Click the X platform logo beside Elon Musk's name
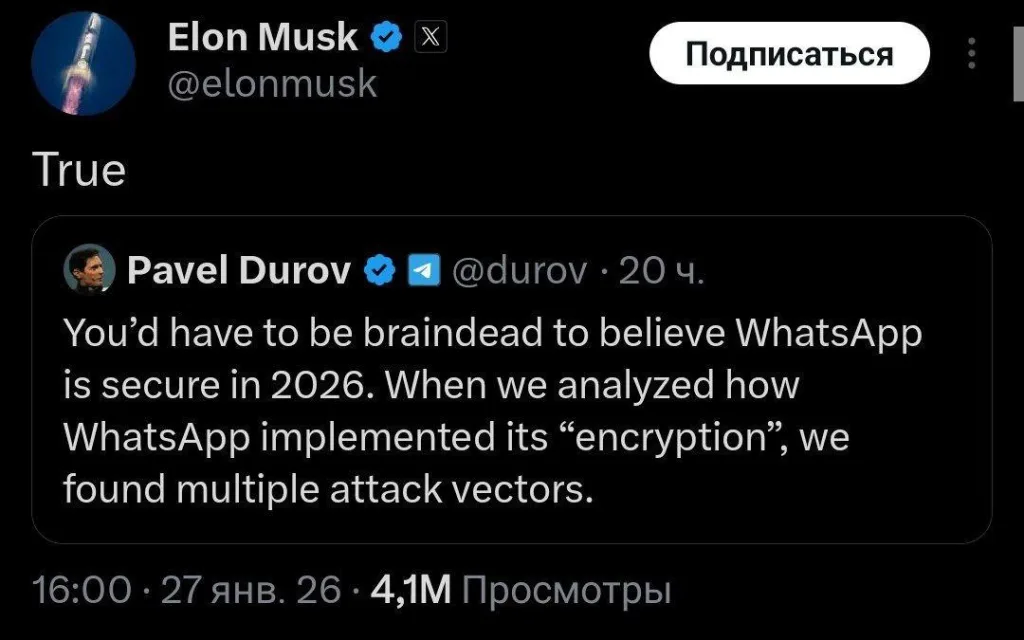This screenshot has width=1024, height=640. point(431,36)
